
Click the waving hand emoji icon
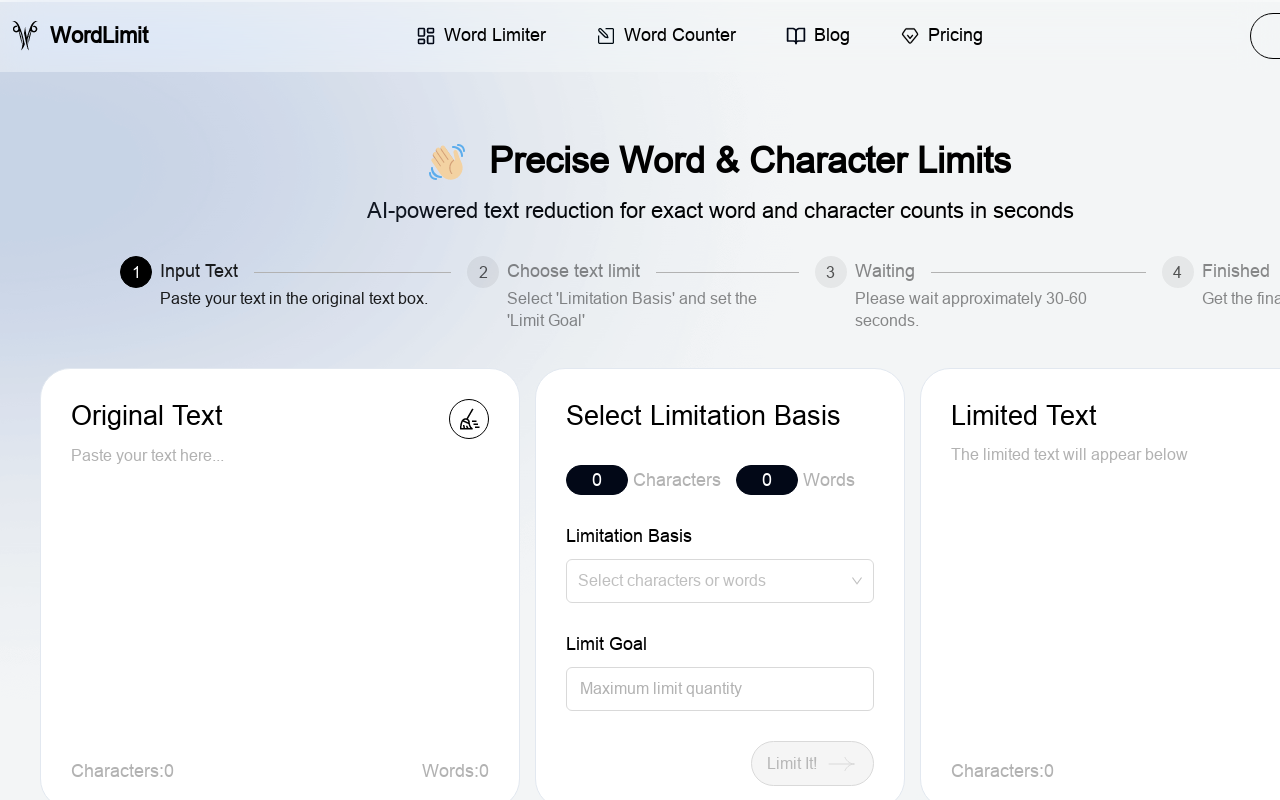(x=447, y=161)
